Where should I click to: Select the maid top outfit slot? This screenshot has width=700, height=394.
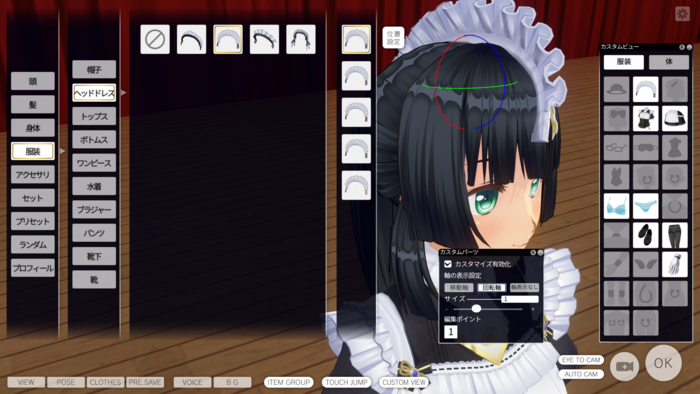[x=646, y=118]
